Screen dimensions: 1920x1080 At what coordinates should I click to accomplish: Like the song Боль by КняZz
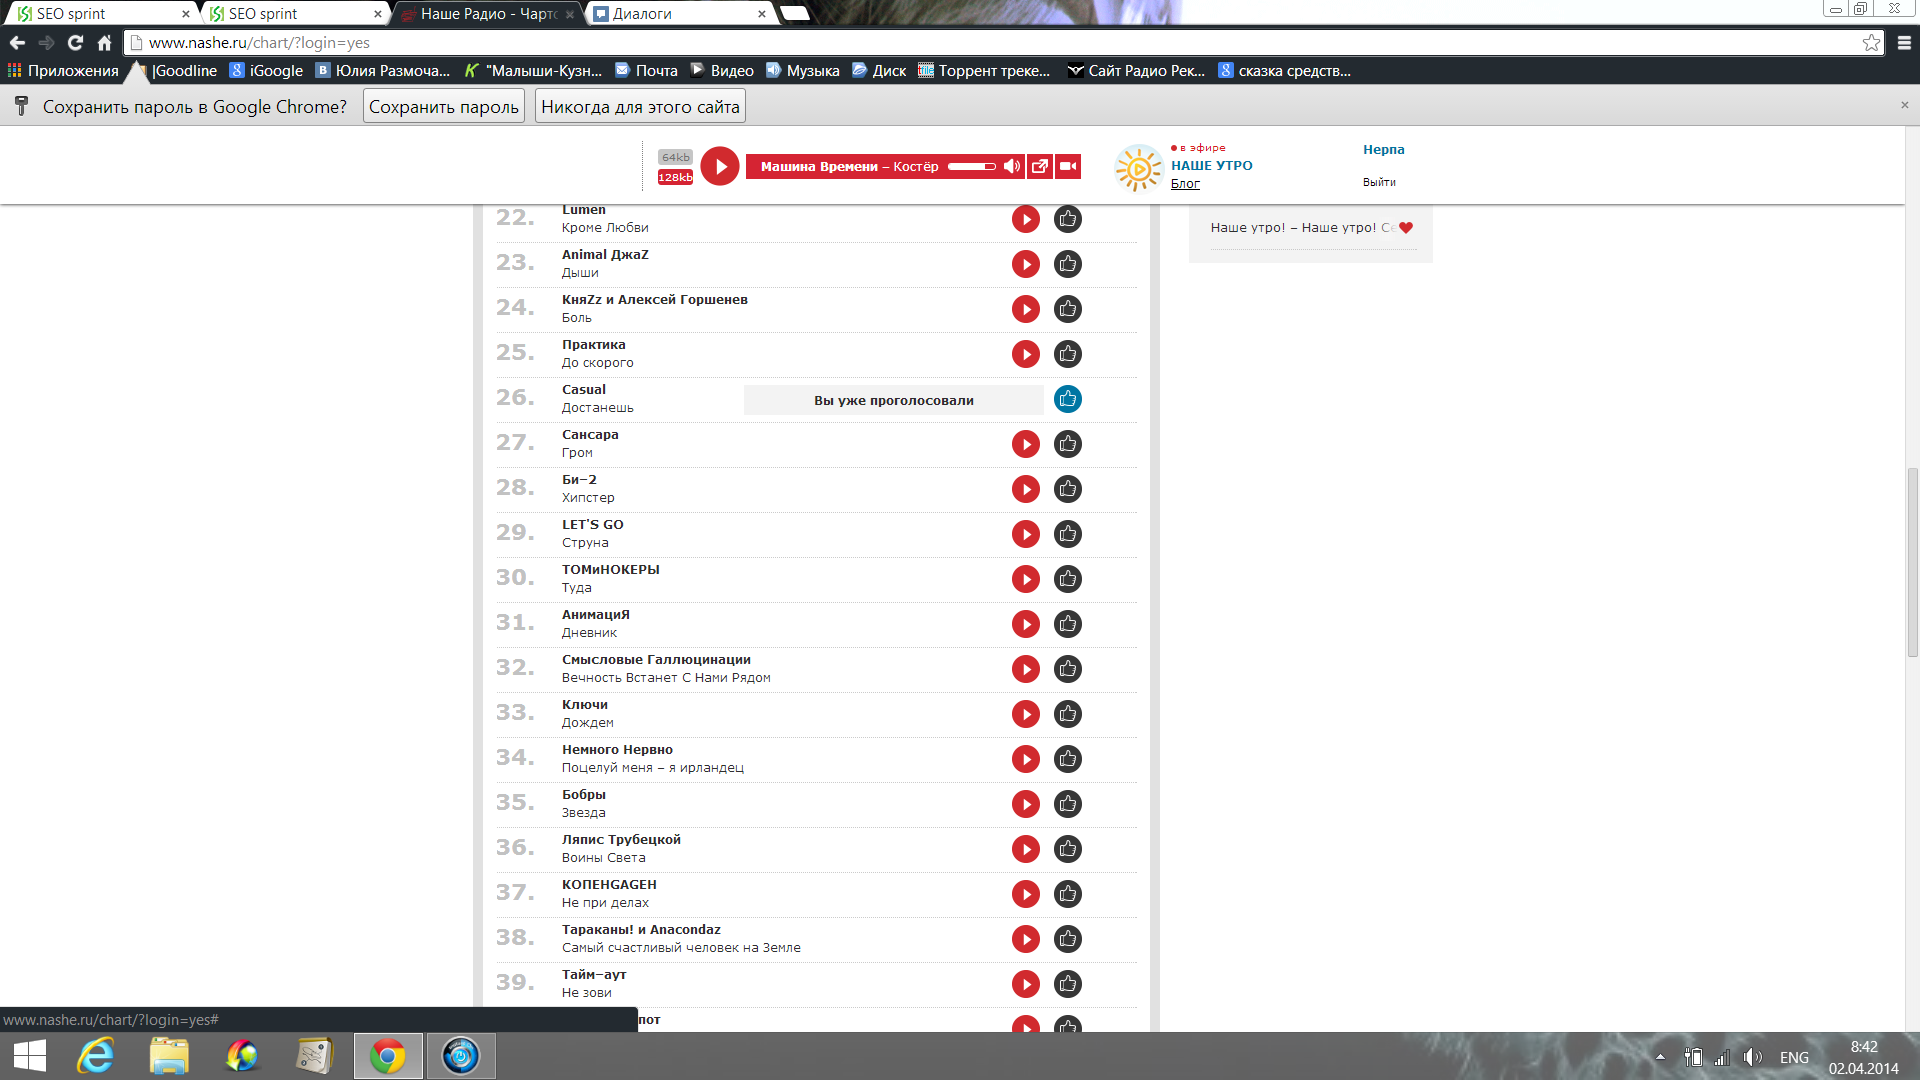(1067, 309)
